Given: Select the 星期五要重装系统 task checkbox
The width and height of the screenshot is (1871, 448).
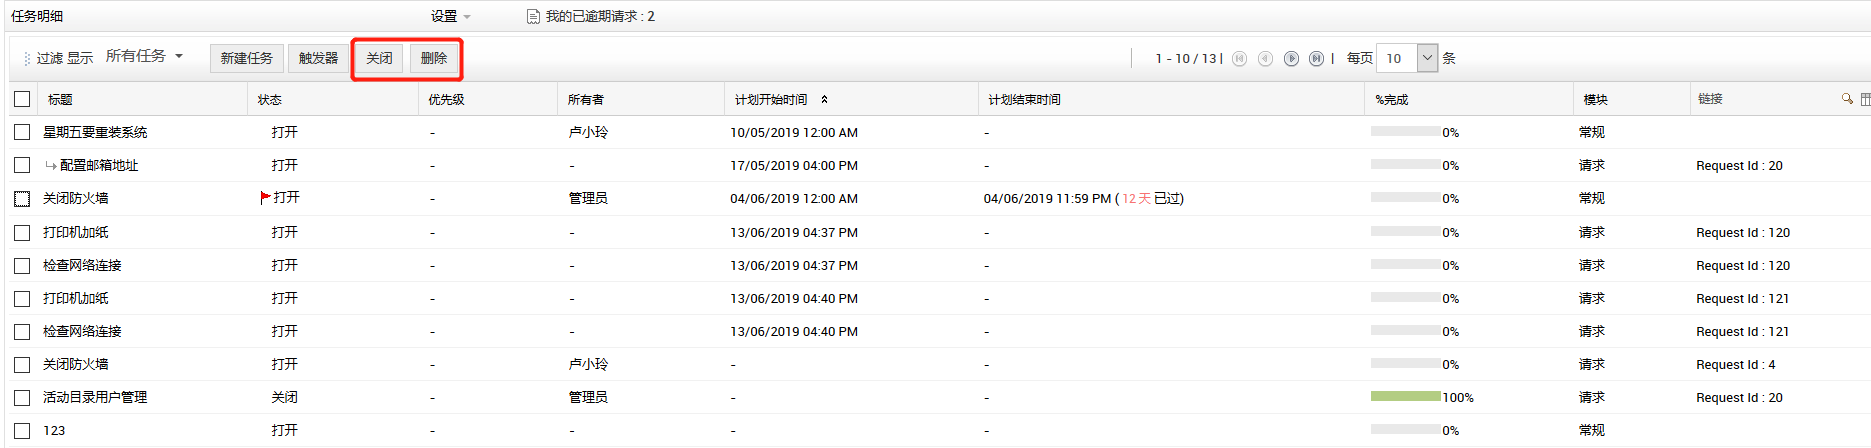Looking at the screenshot, I should pyautogui.click(x=22, y=132).
